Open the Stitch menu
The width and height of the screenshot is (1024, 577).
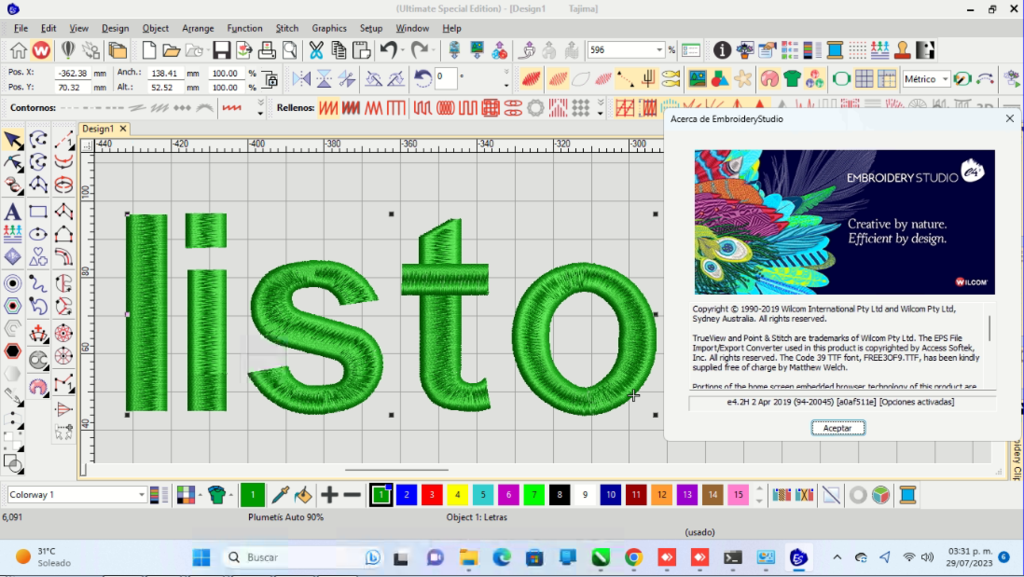coord(287,28)
